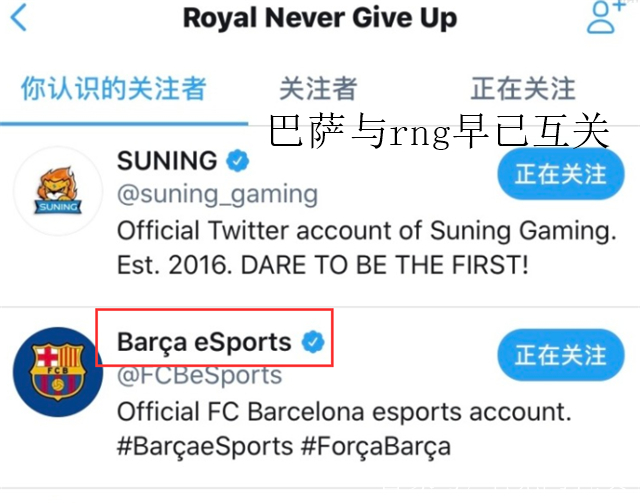Open the Barça eSports account name
640x503 pixels.
[x=204, y=342]
